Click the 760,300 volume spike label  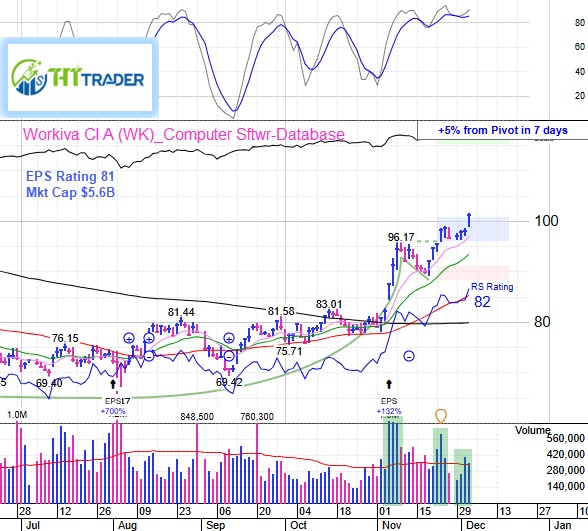click(257, 417)
